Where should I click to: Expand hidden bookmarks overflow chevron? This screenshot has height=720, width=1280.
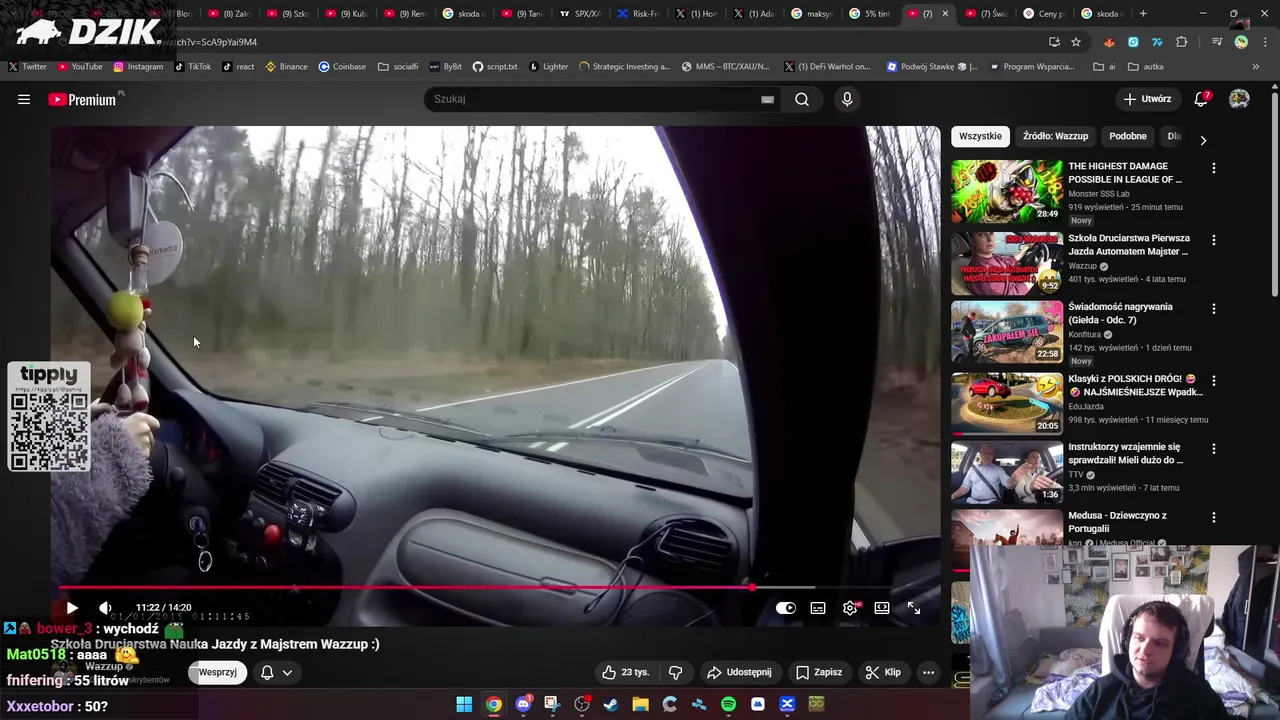(1255, 67)
